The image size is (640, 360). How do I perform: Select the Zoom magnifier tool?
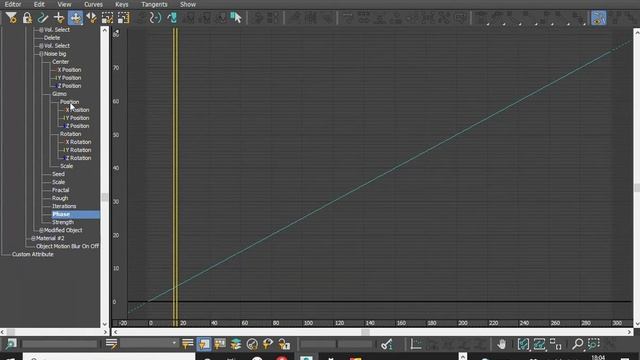point(577,344)
